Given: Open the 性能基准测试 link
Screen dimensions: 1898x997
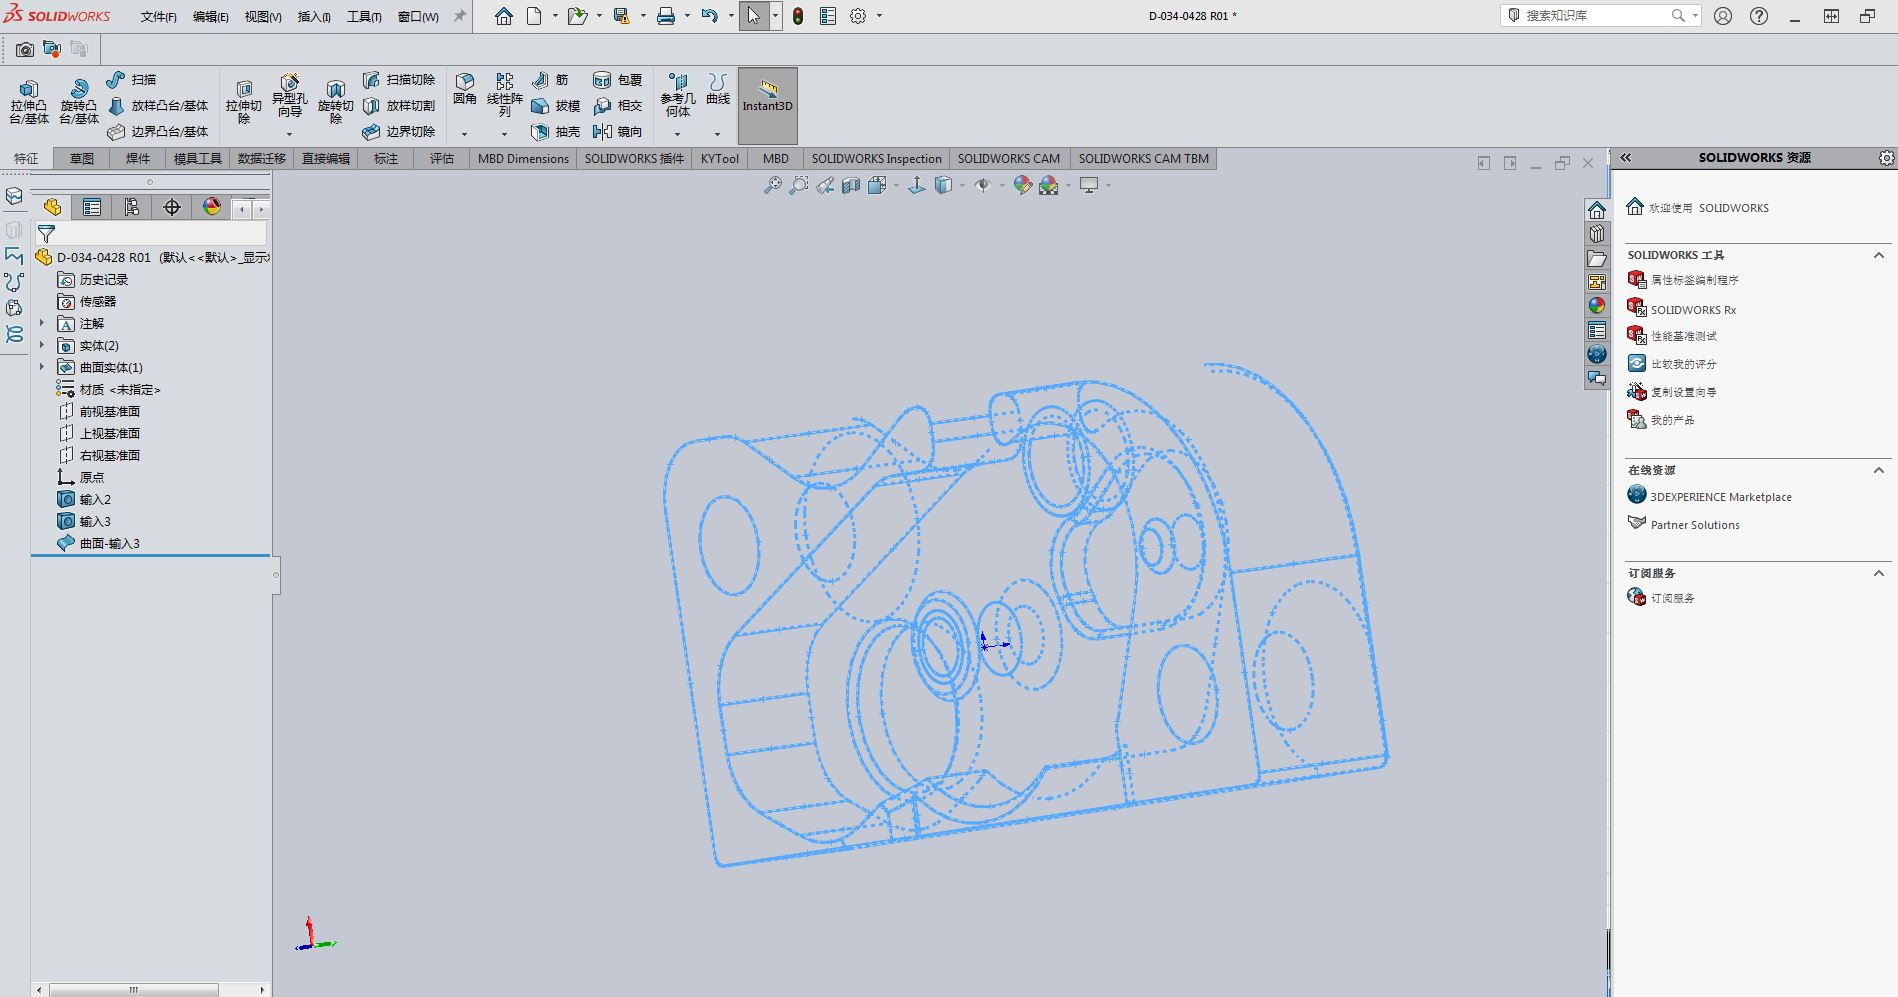Looking at the screenshot, I should [1683, 336].
